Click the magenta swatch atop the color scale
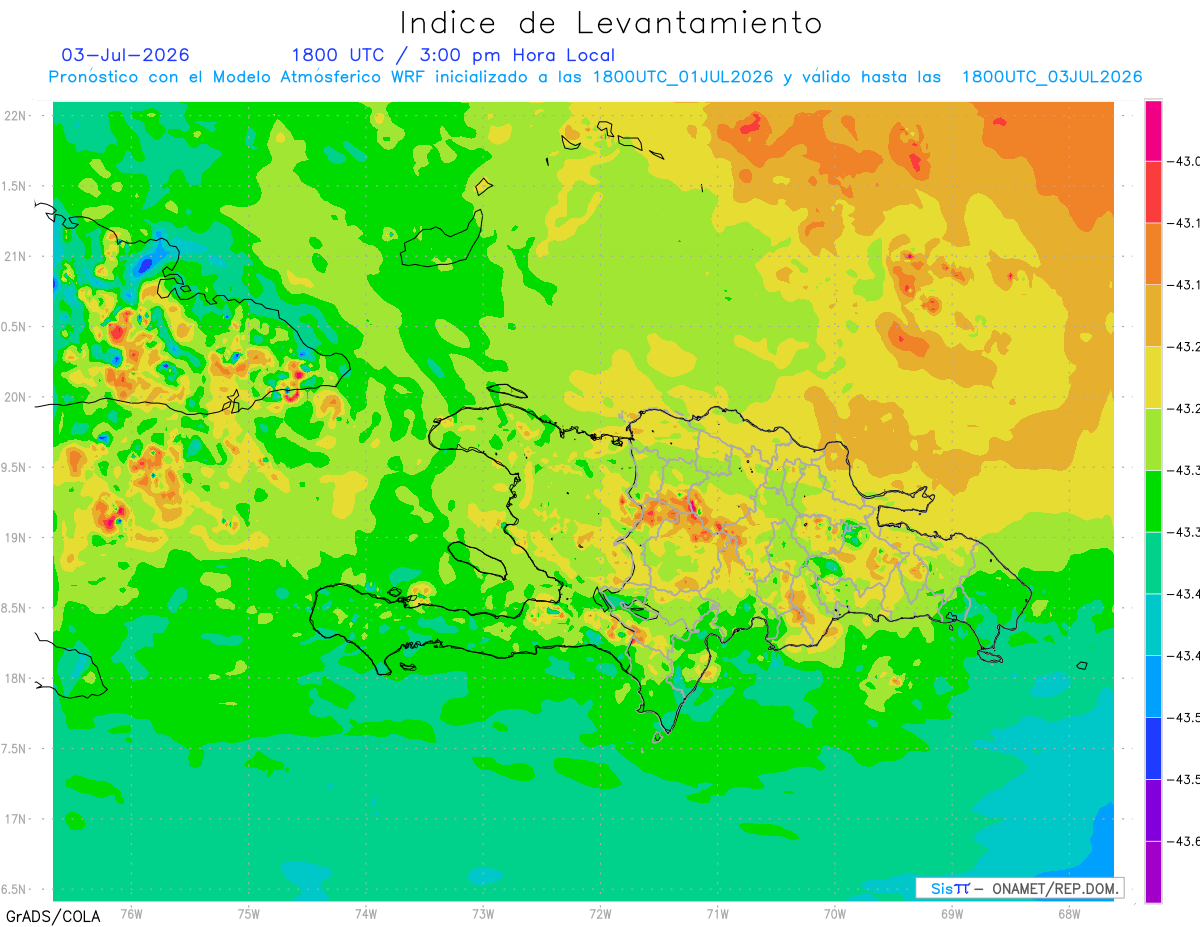The height and width of the screenshot is (927, 1200). pyautogui.click(x=1153, y=130)
